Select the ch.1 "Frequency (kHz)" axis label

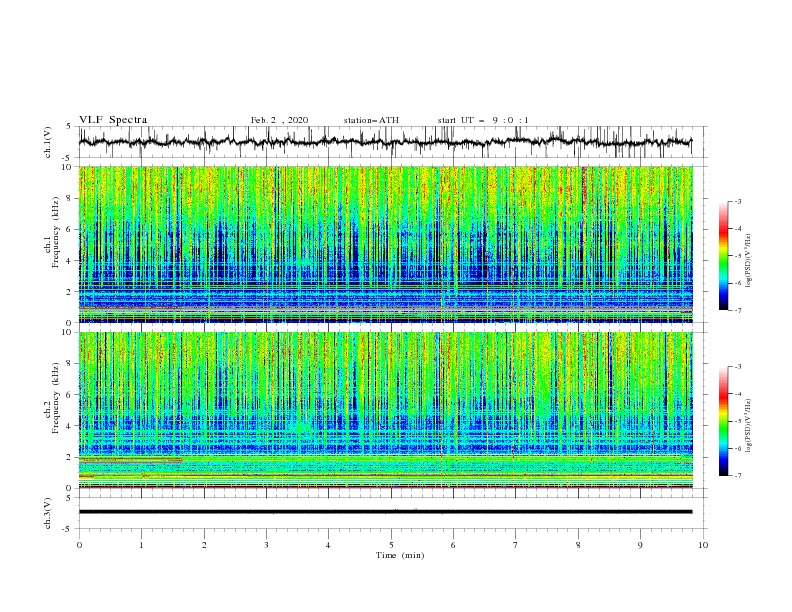click(x=56, y=230)
